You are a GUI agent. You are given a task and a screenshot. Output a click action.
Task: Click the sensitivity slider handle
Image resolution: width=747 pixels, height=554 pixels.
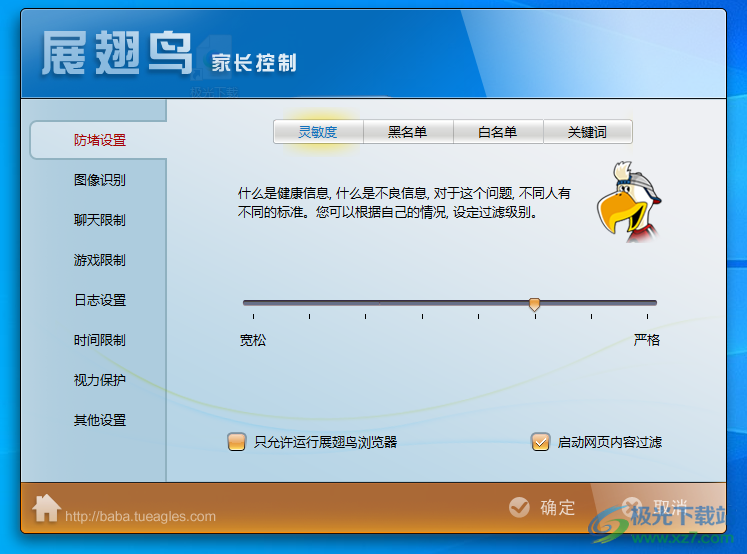[x=535, y=304]
